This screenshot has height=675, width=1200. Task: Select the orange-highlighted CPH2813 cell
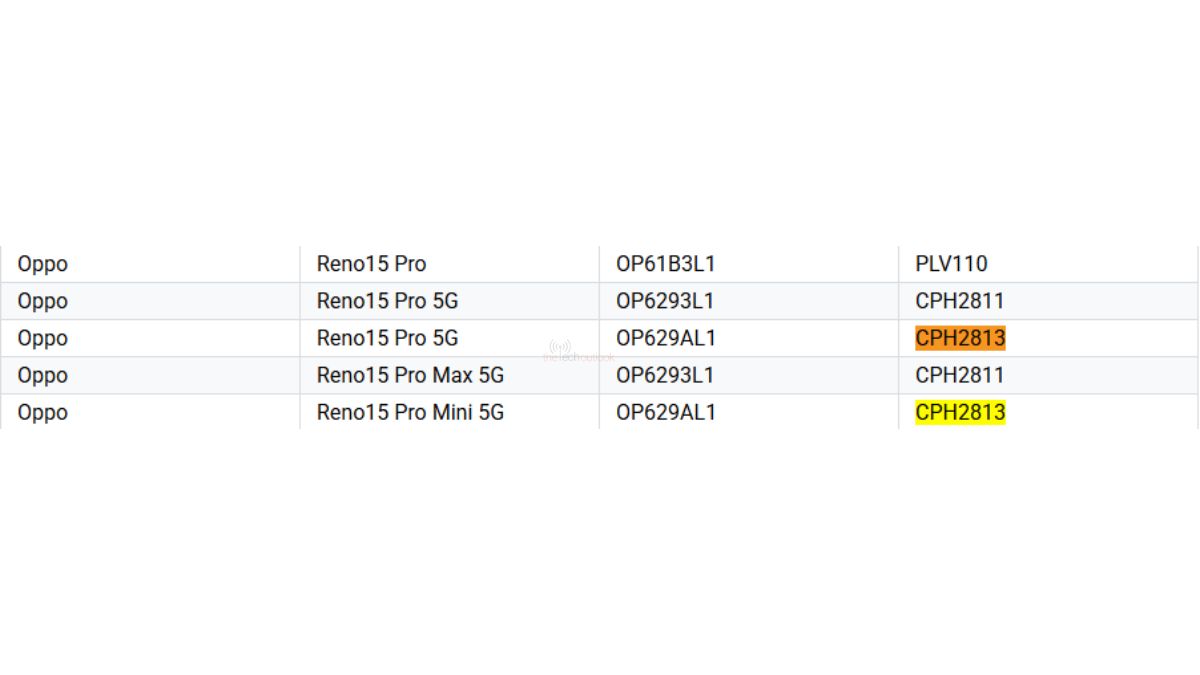click(960, 338)
